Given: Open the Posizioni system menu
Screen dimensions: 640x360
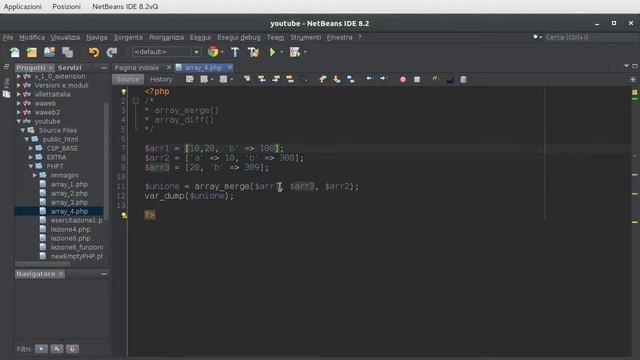Looking at the screenshot, I should pyautogui.click(x=66, y=7).
